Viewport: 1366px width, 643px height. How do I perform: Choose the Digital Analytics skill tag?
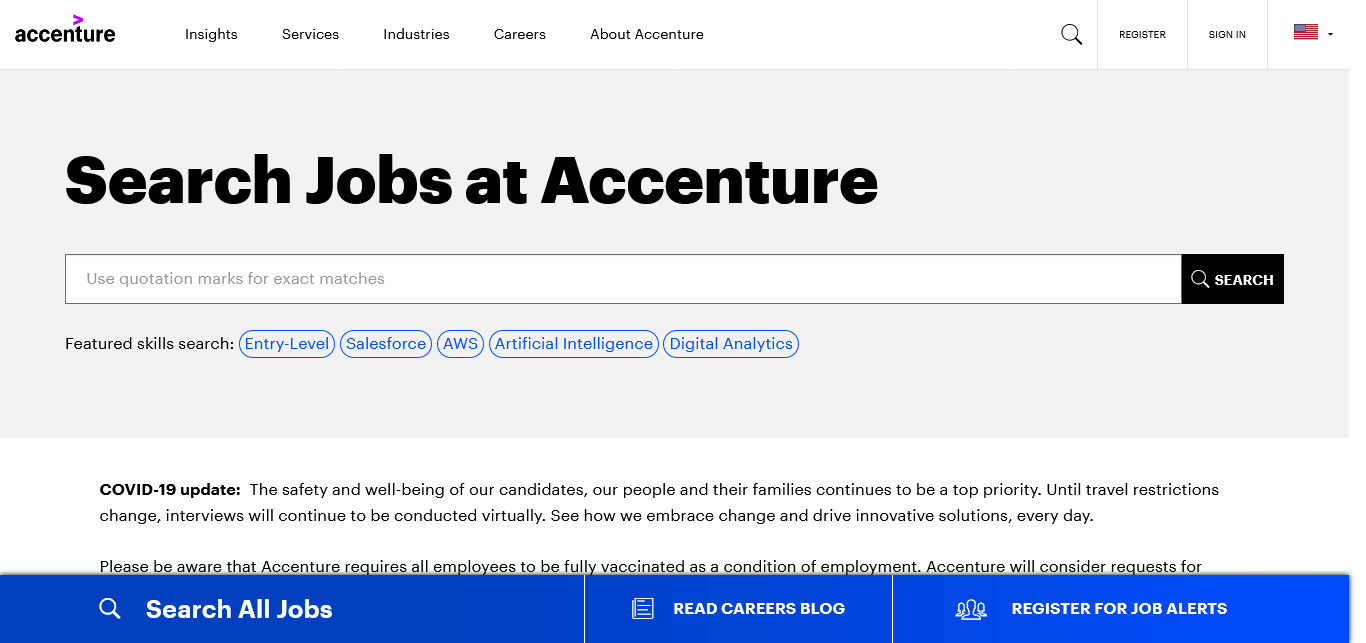point(731,344)
